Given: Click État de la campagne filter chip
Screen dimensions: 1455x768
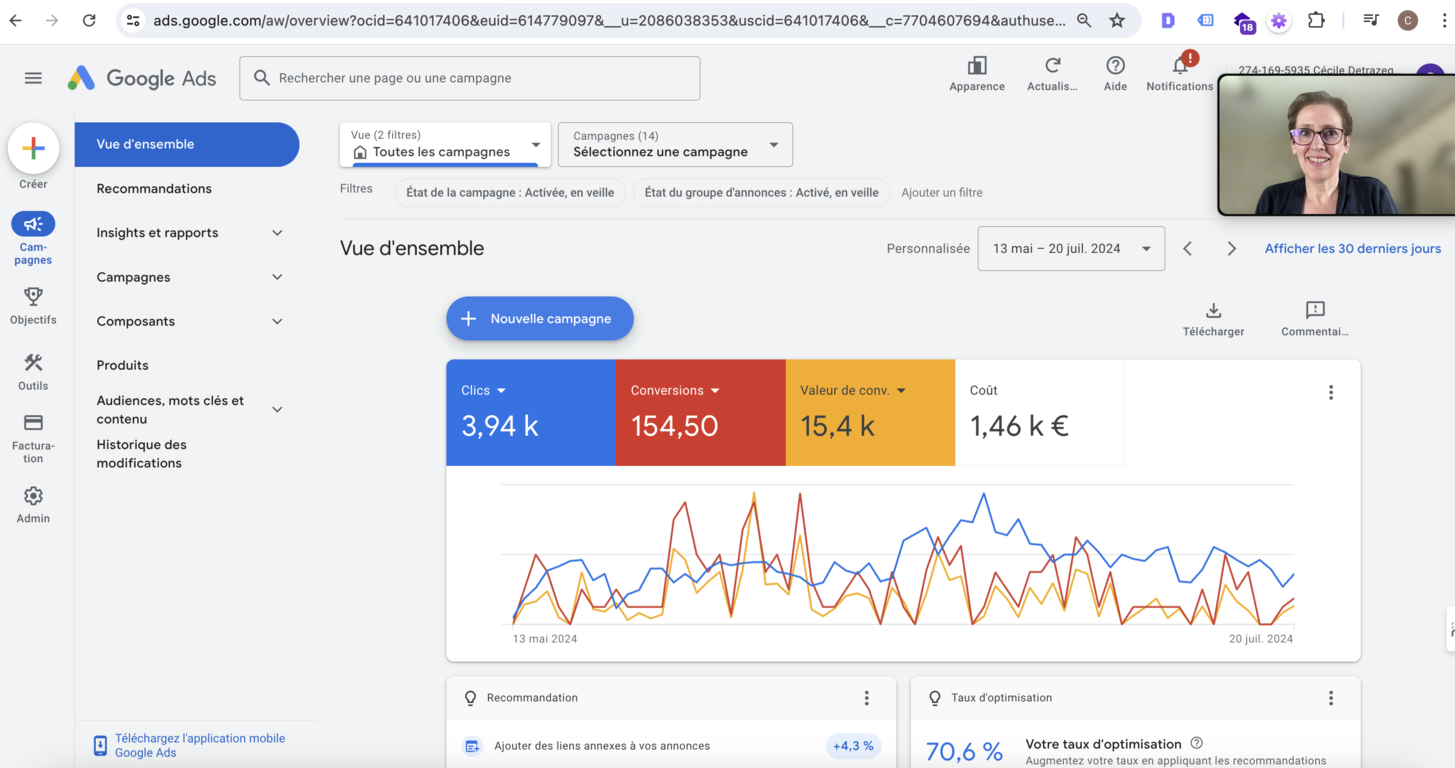Looking at the screenshot, I should pyautogui.click(x=510, y=193).
